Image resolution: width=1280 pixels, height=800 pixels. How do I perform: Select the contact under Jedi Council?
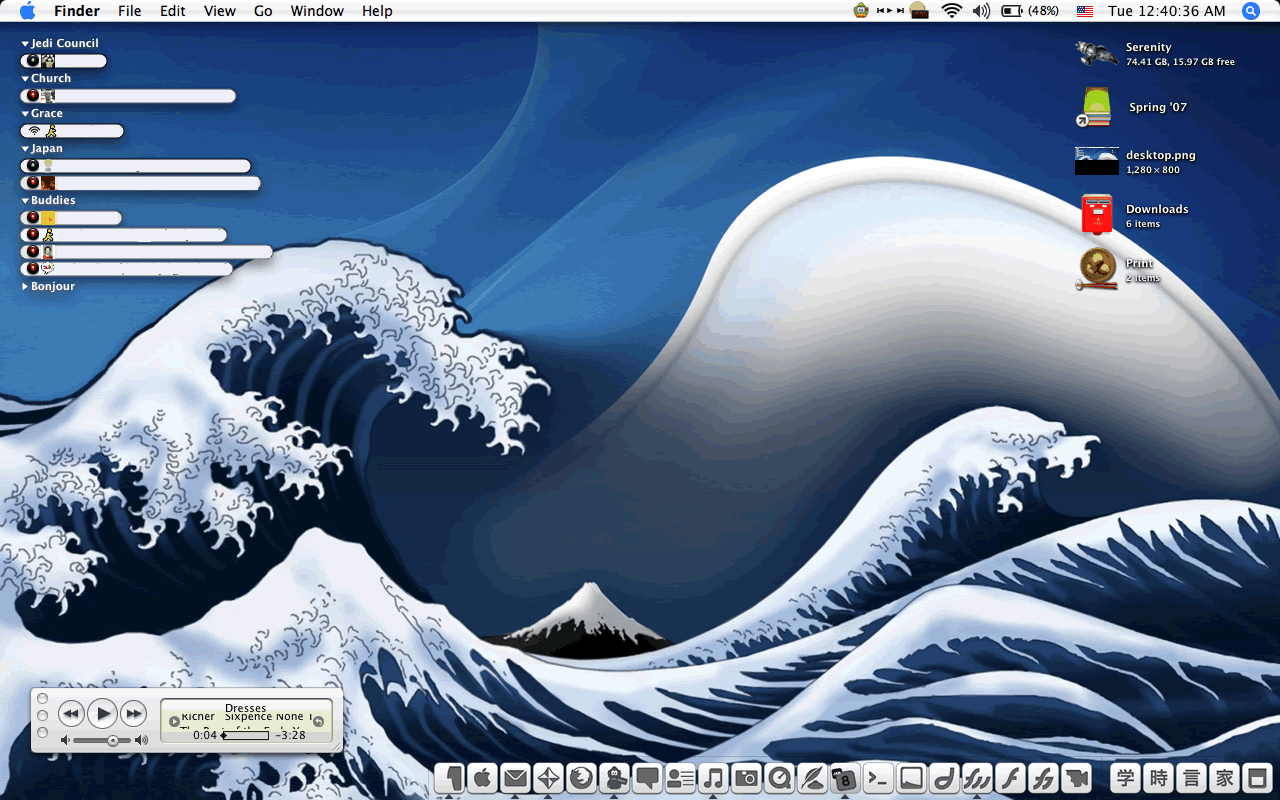64,61
